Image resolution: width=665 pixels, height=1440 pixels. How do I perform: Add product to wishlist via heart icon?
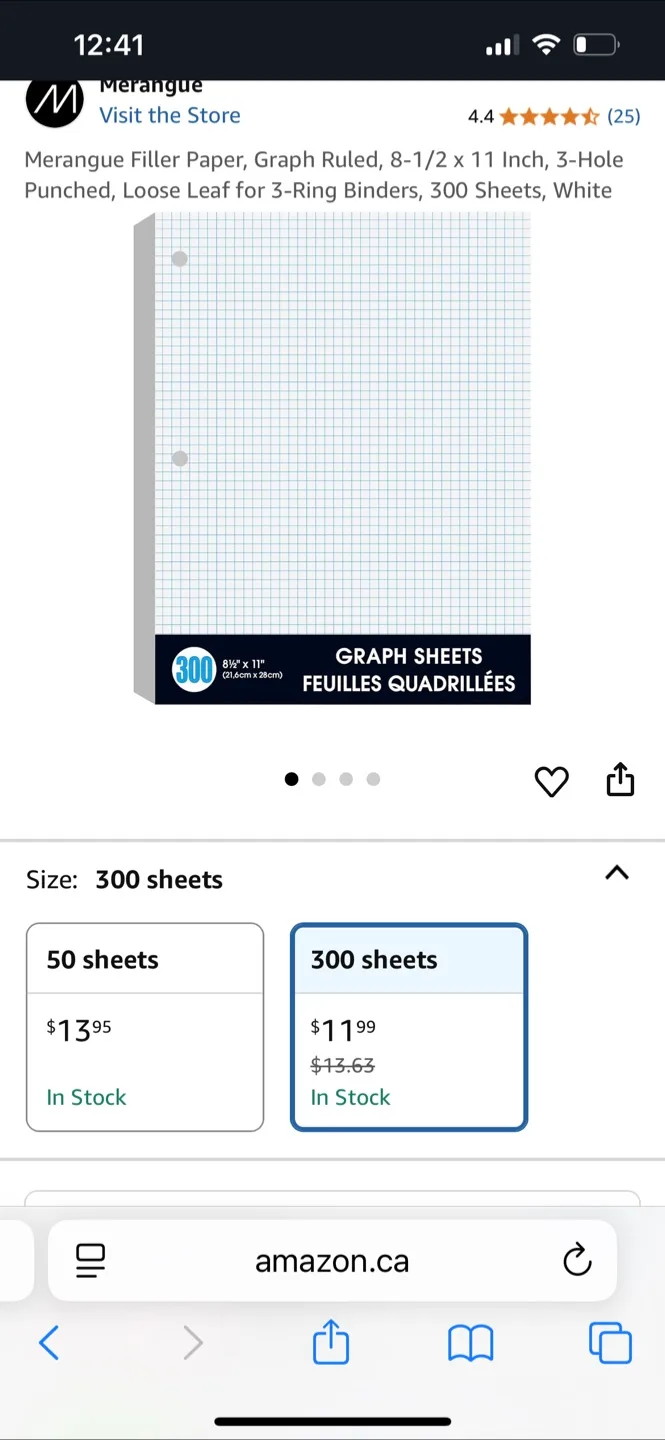551,781
